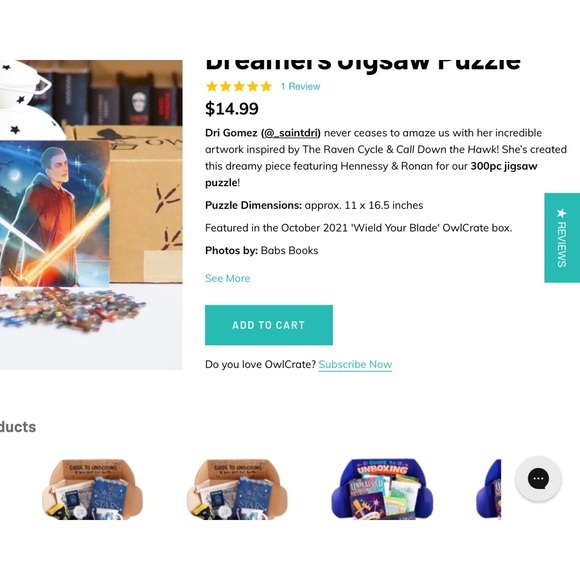Select the second brown unboxing crate product

coord(237,489)
